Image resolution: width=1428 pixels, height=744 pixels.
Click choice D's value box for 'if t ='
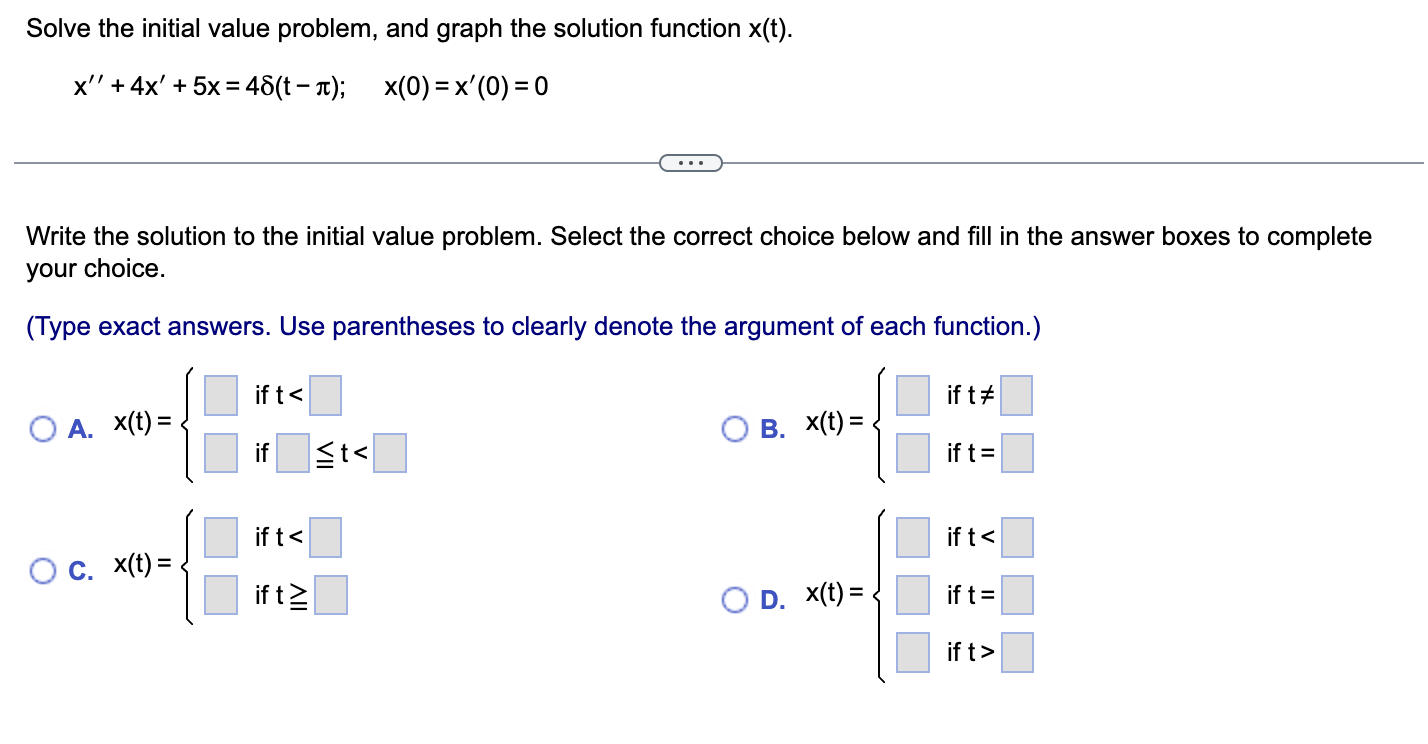[x=912, y=594]
